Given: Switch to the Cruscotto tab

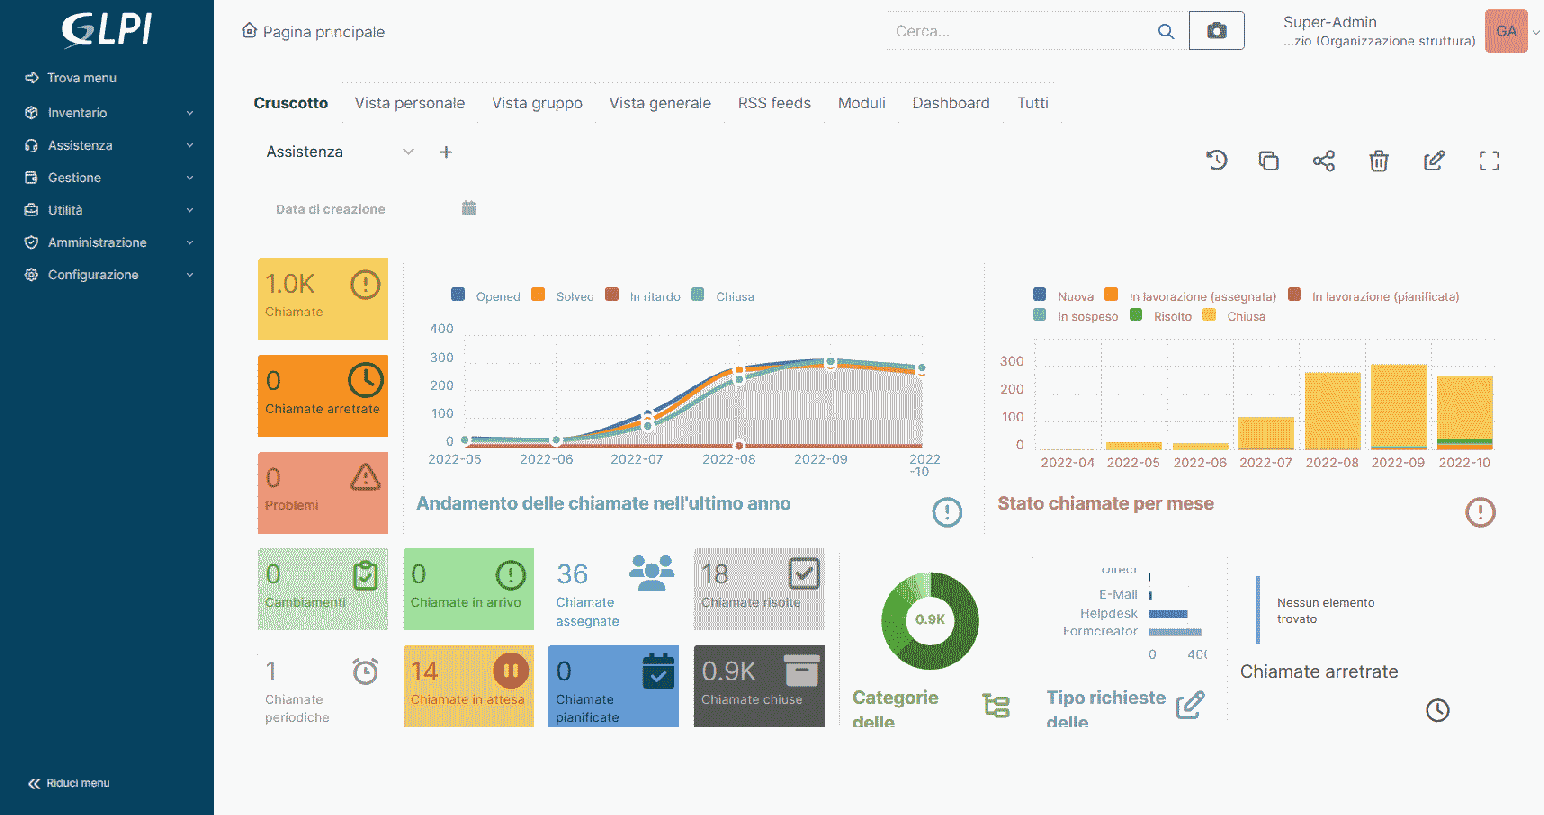Looking at the screenshot, I should [291, 103].
